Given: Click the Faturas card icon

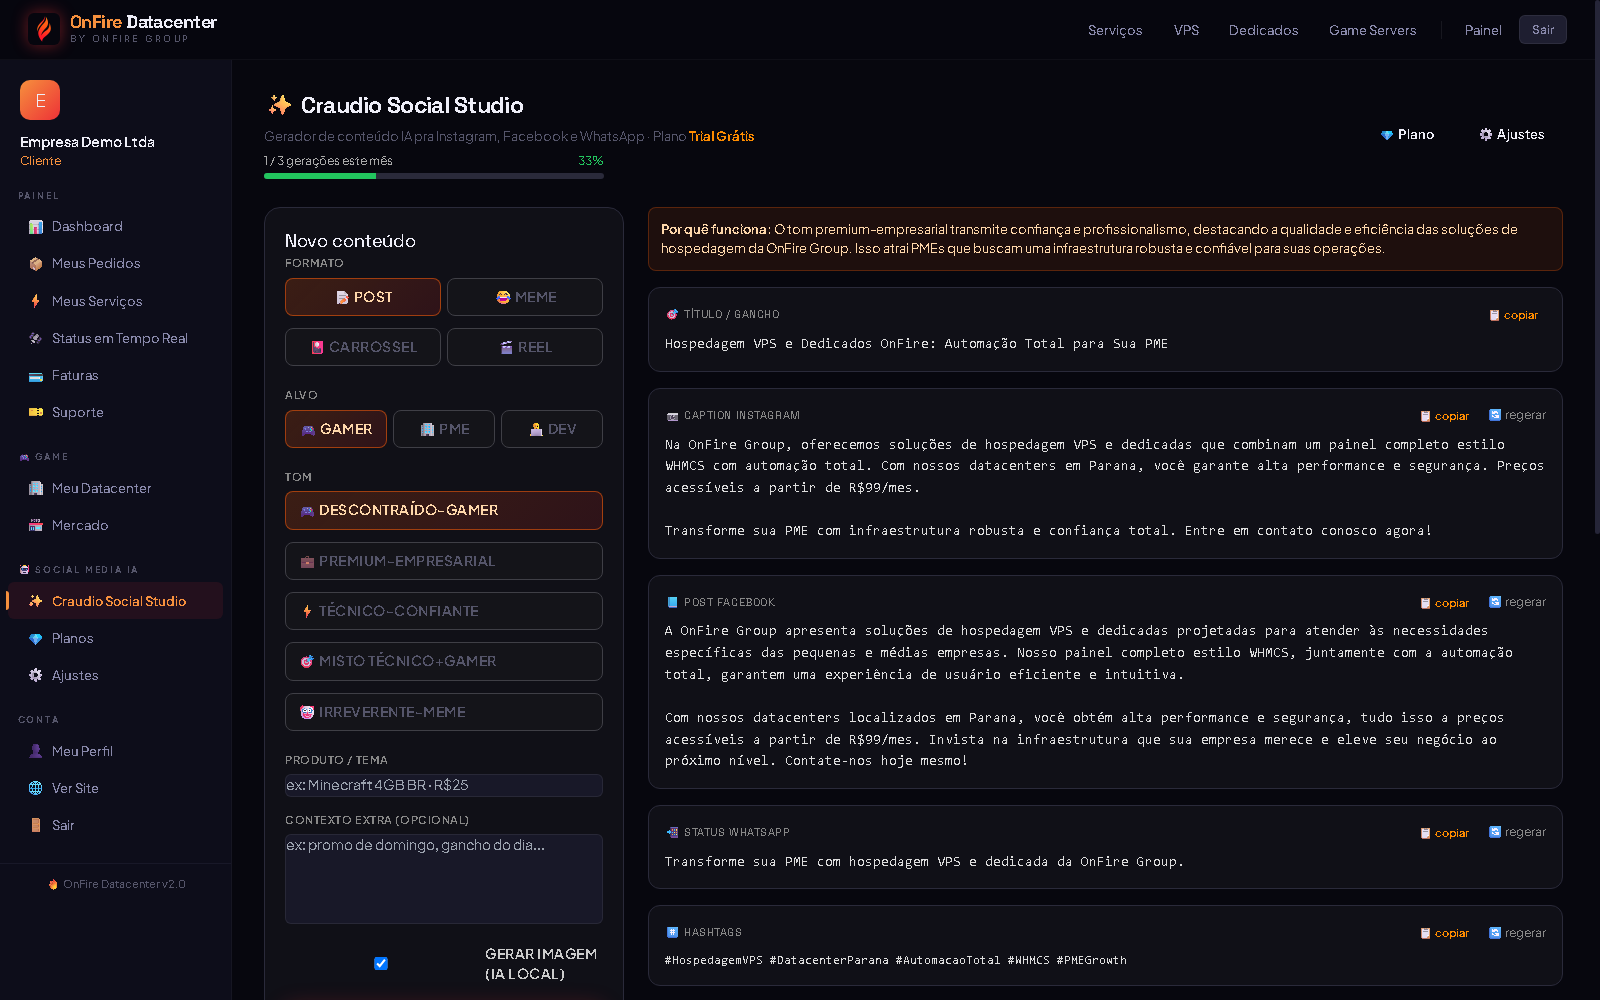Looking at the screenshot, I should pyautogui.click(x=36, y=376).
